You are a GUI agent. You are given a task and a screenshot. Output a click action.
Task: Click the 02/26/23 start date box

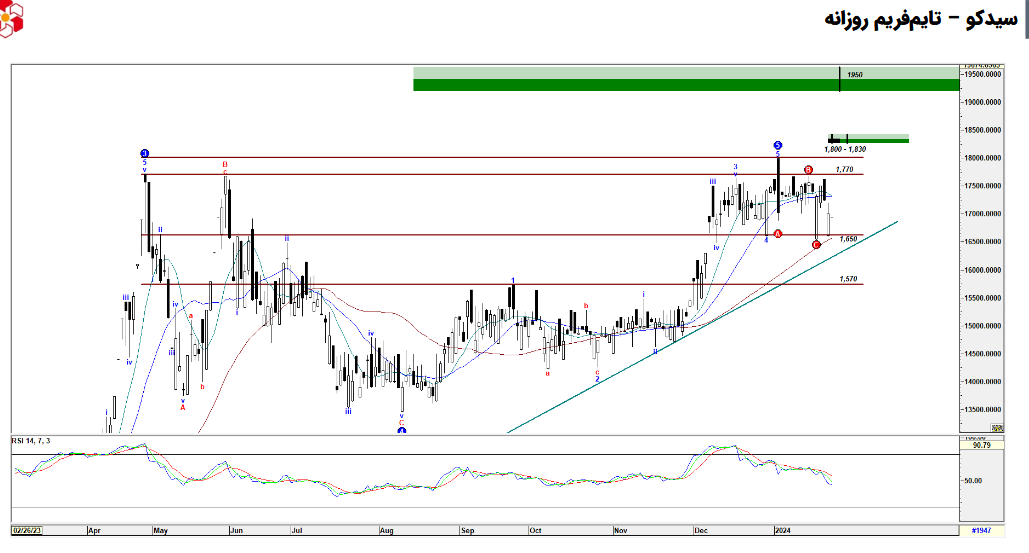(26, 529)
